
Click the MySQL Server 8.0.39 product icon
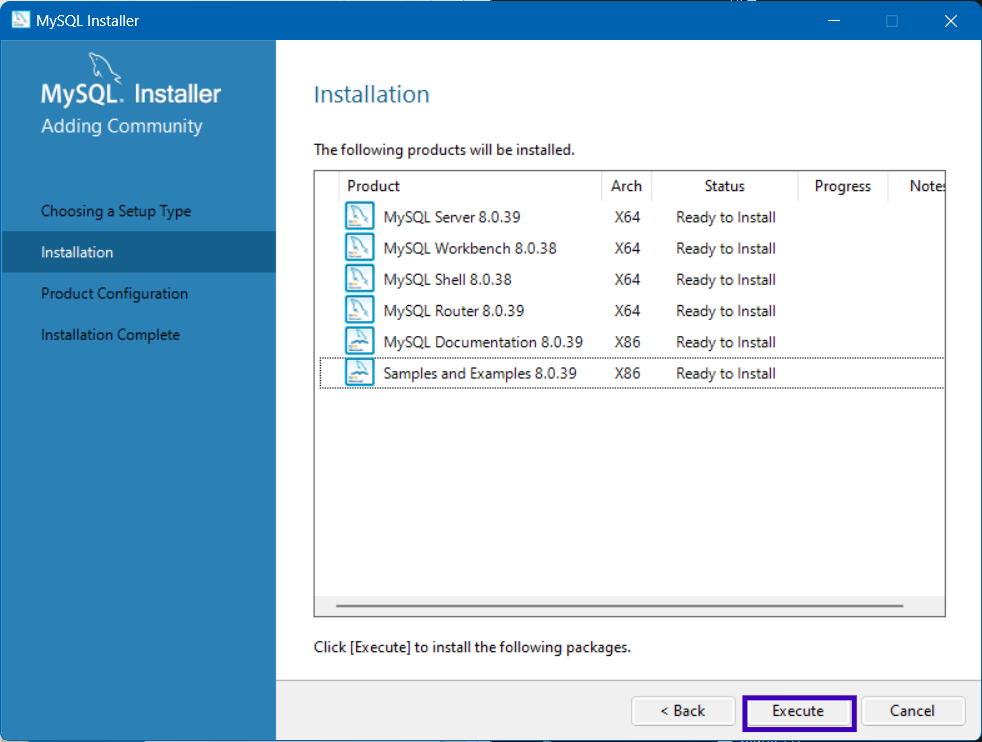coord(359,217)
